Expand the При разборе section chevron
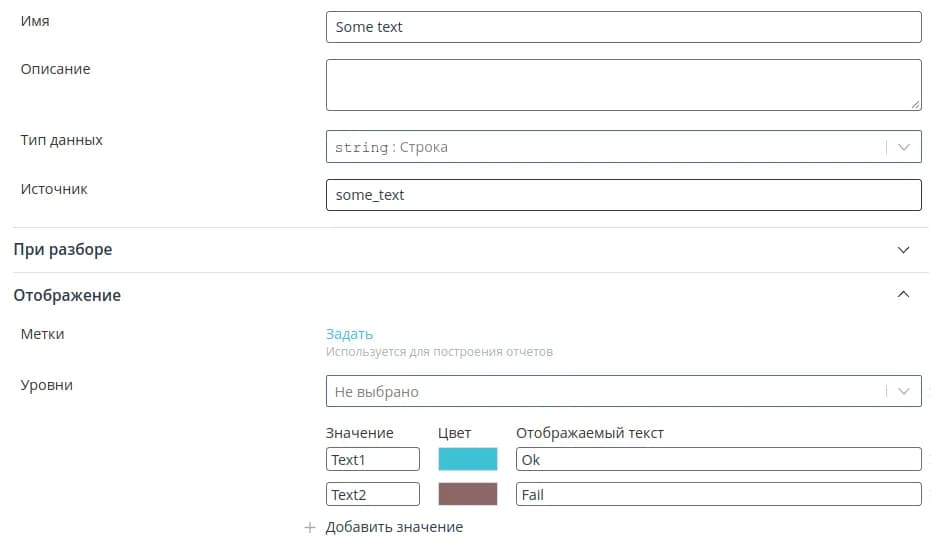Image resolution: width=931 pixels, height=553 pixels. pos(903,250)
